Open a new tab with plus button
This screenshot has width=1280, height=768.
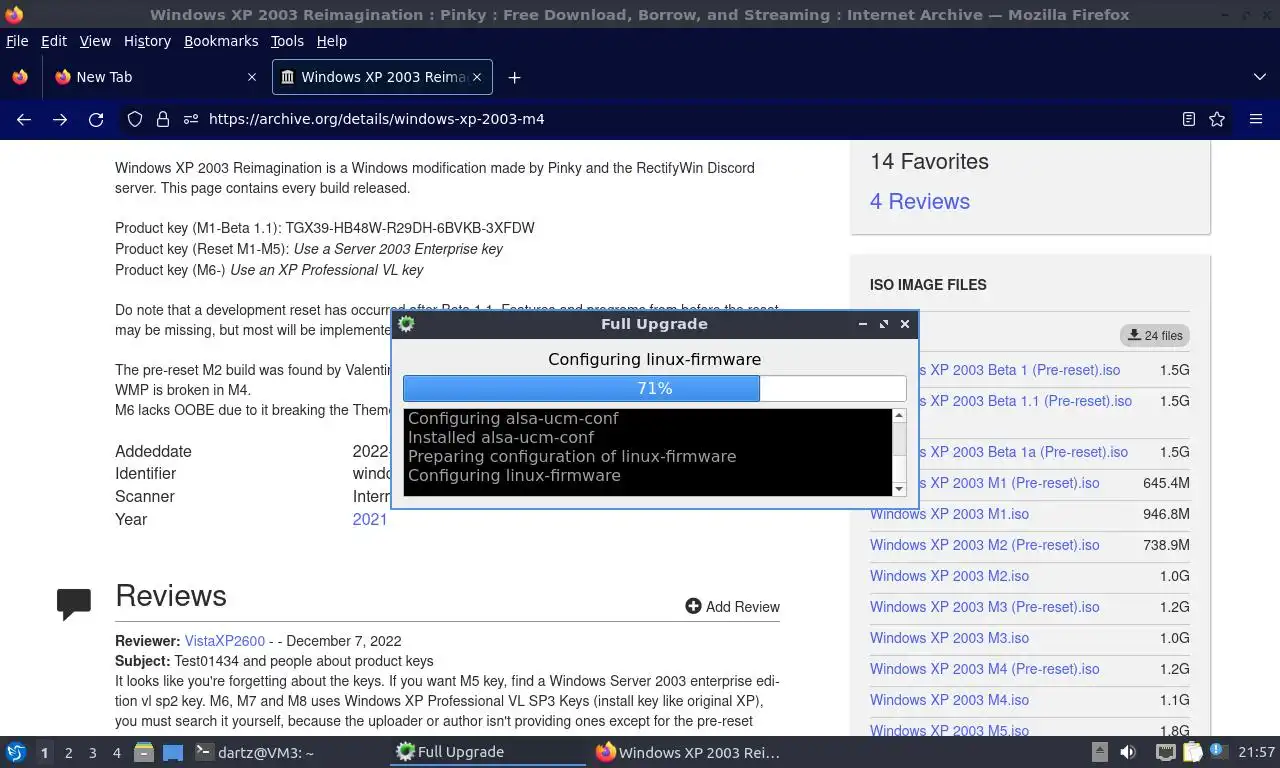[x=514, y=77]
